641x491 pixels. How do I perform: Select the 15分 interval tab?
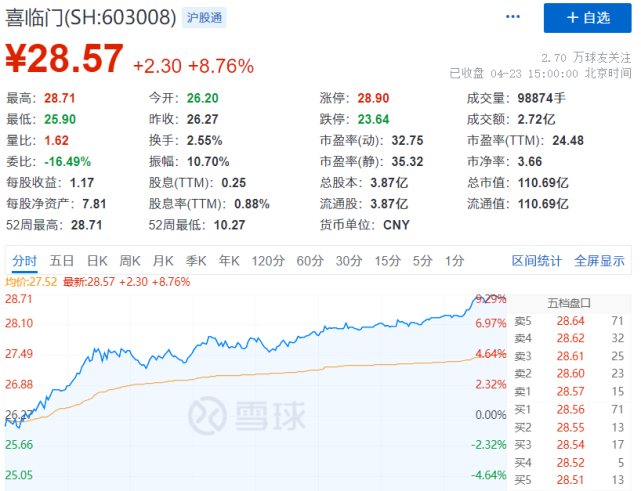tap(387, 260)
